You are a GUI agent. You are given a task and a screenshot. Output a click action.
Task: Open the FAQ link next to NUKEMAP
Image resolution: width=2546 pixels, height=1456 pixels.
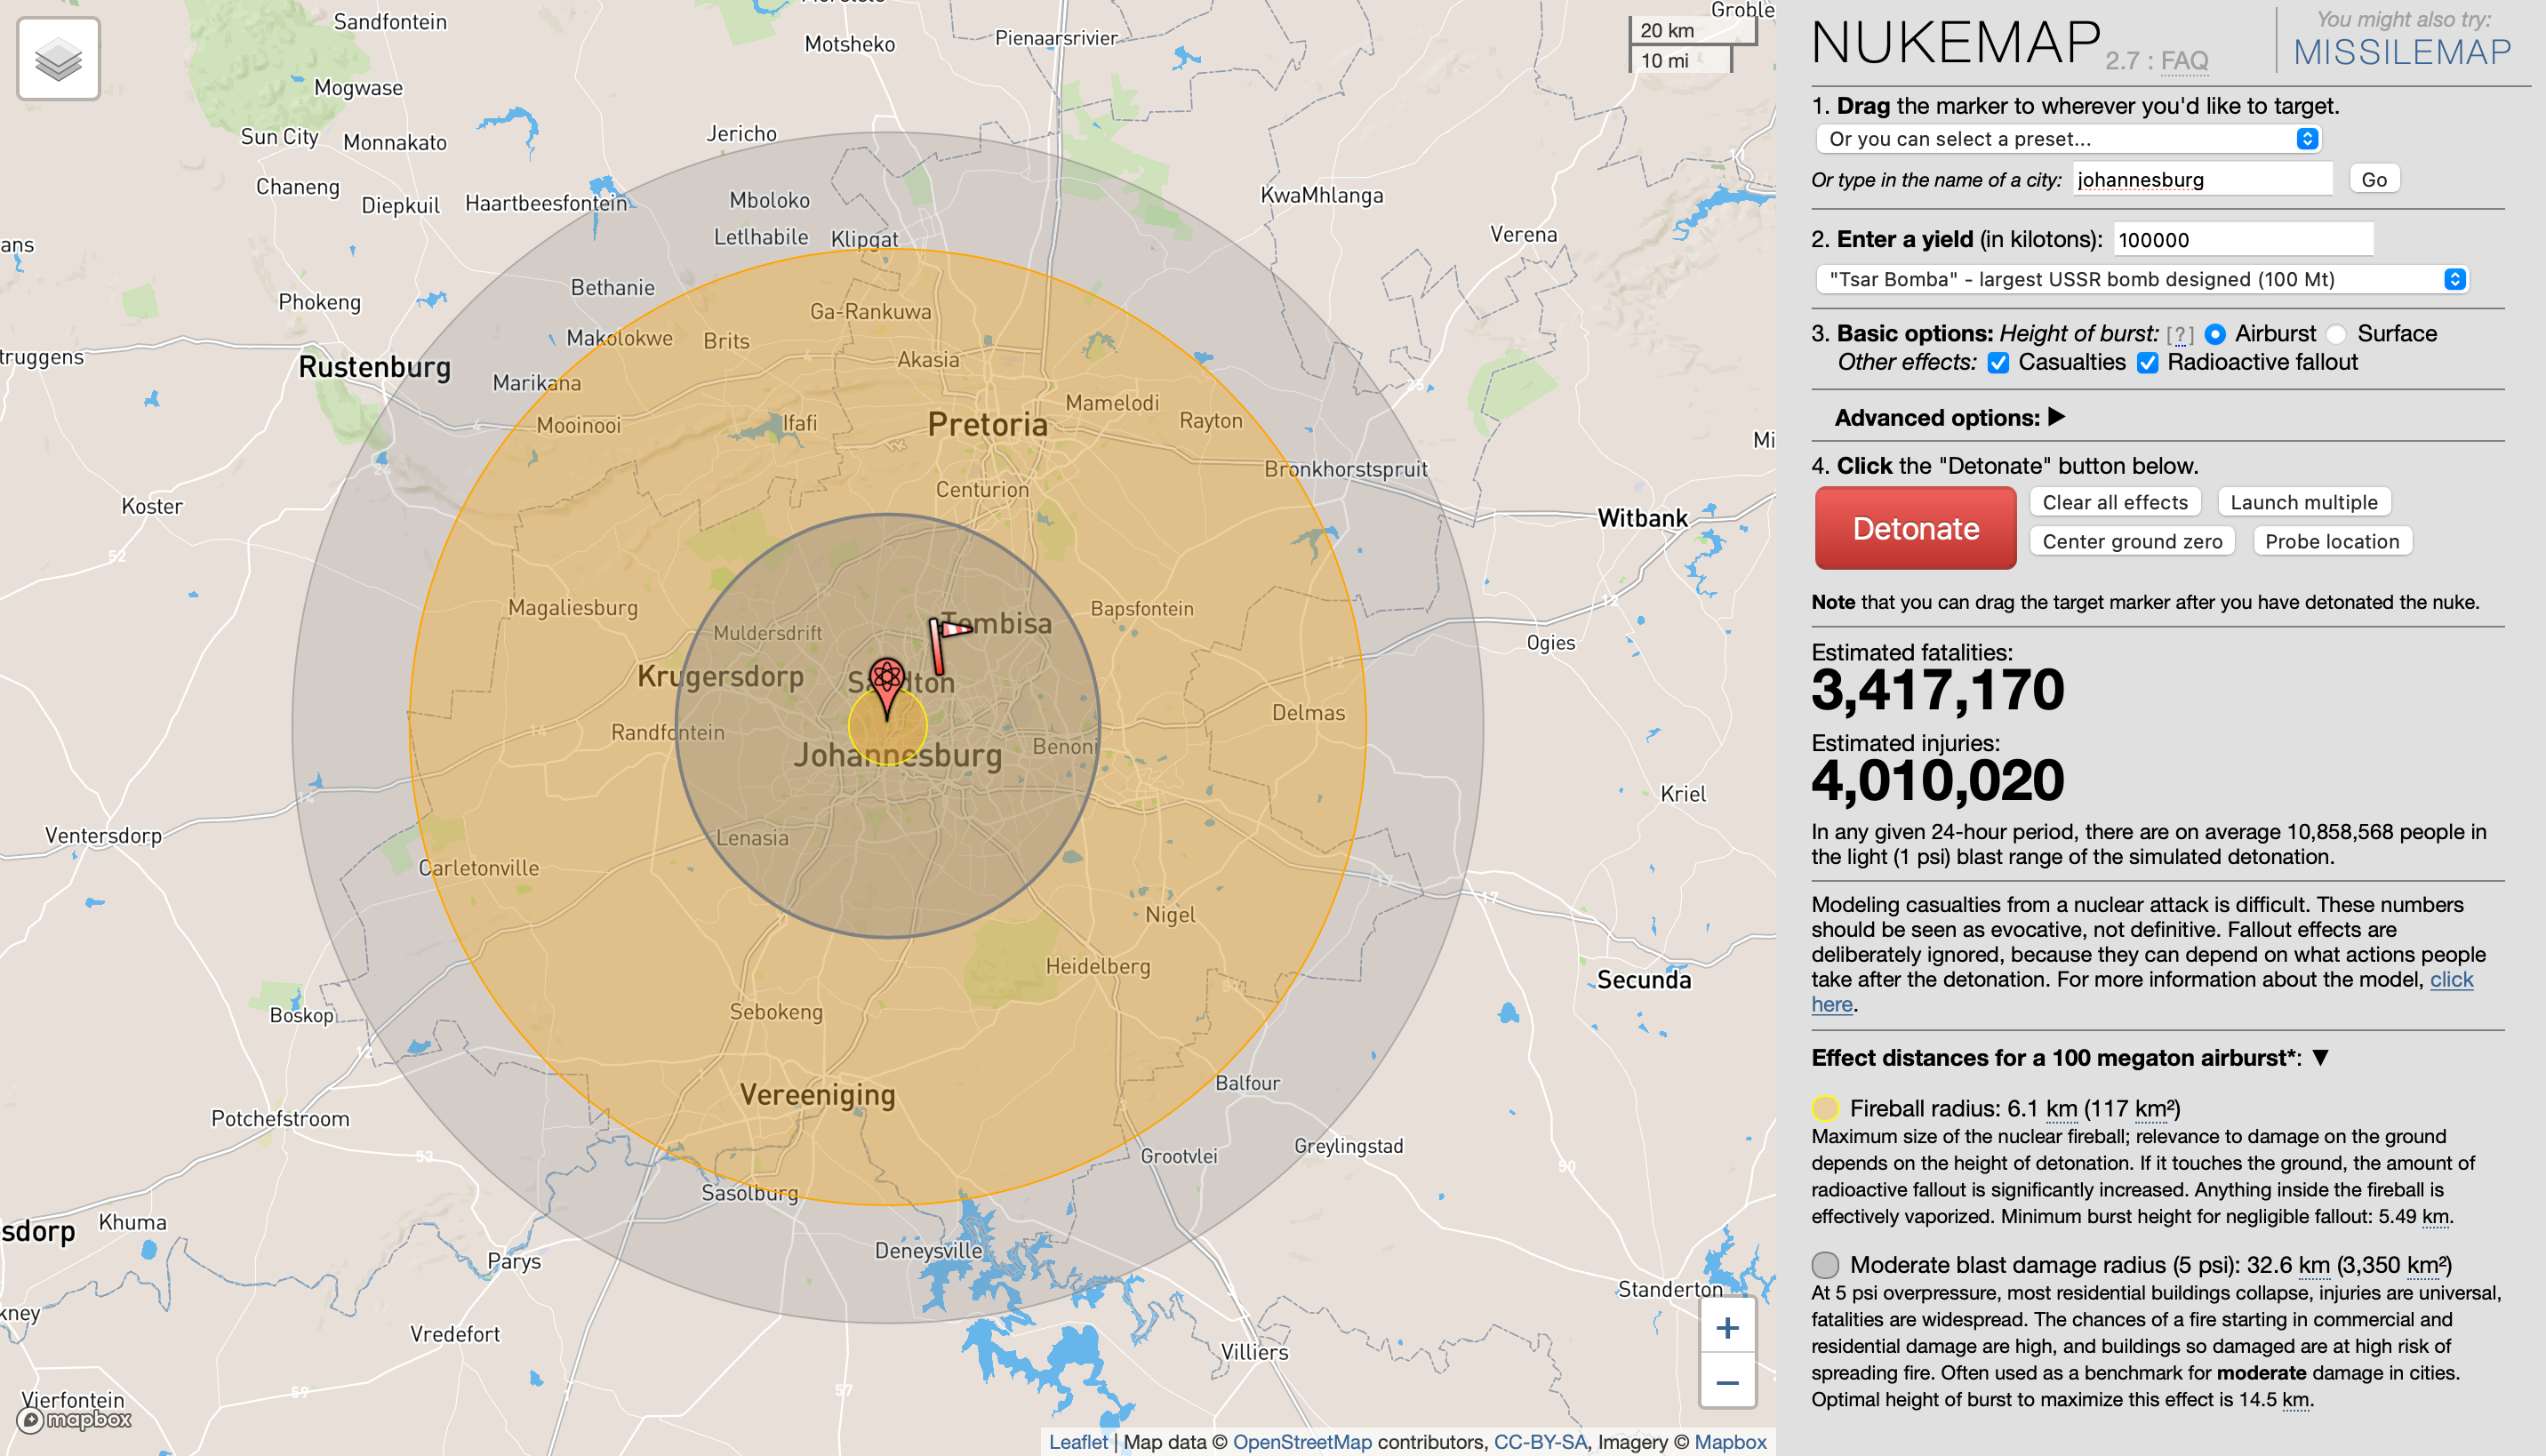pyautogui.click(x=2183, y=61)
